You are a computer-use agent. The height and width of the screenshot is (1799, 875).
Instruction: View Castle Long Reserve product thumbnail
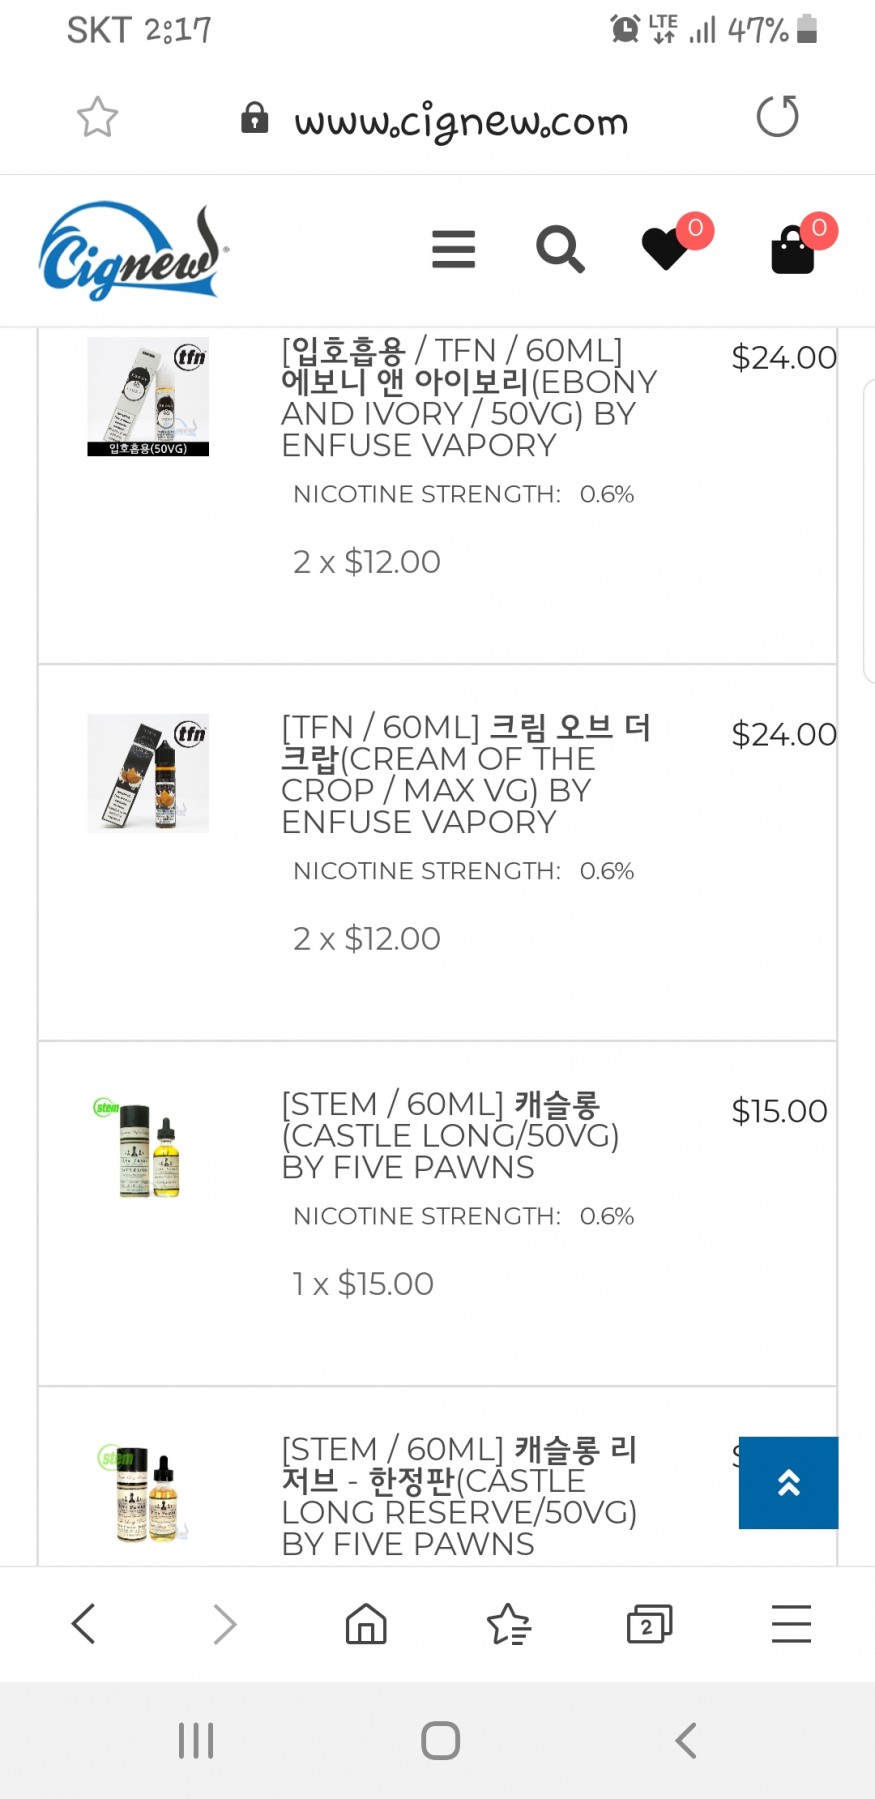pos(148,1494)
